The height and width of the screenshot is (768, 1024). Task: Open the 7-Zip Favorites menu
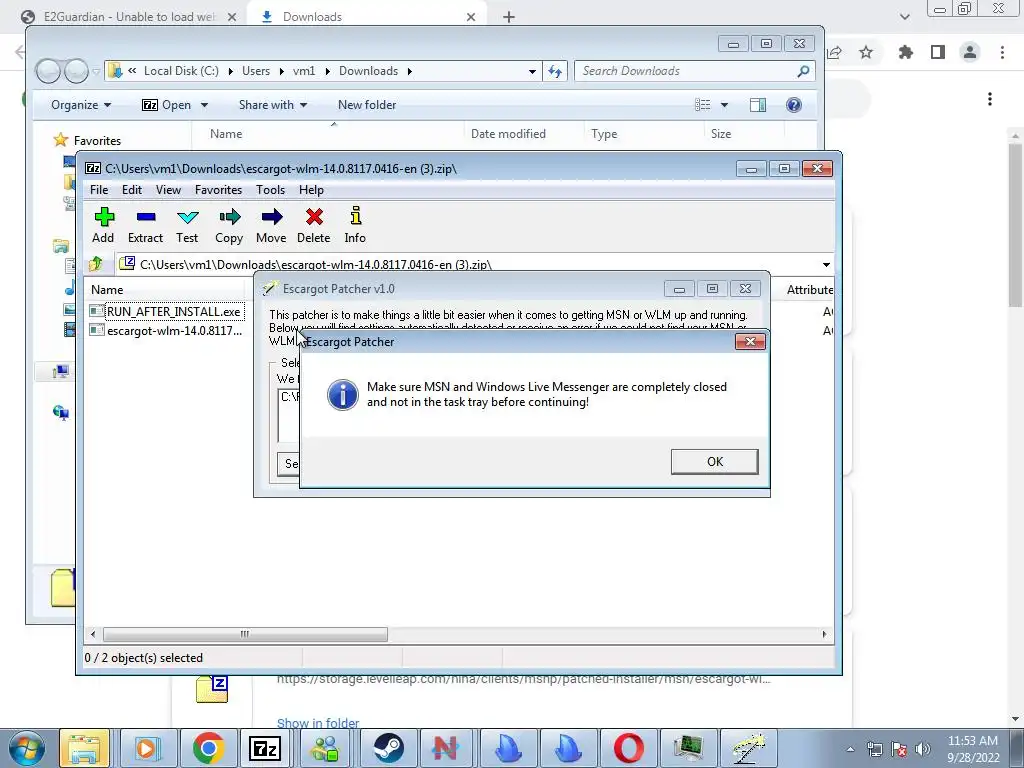point(218,190)
